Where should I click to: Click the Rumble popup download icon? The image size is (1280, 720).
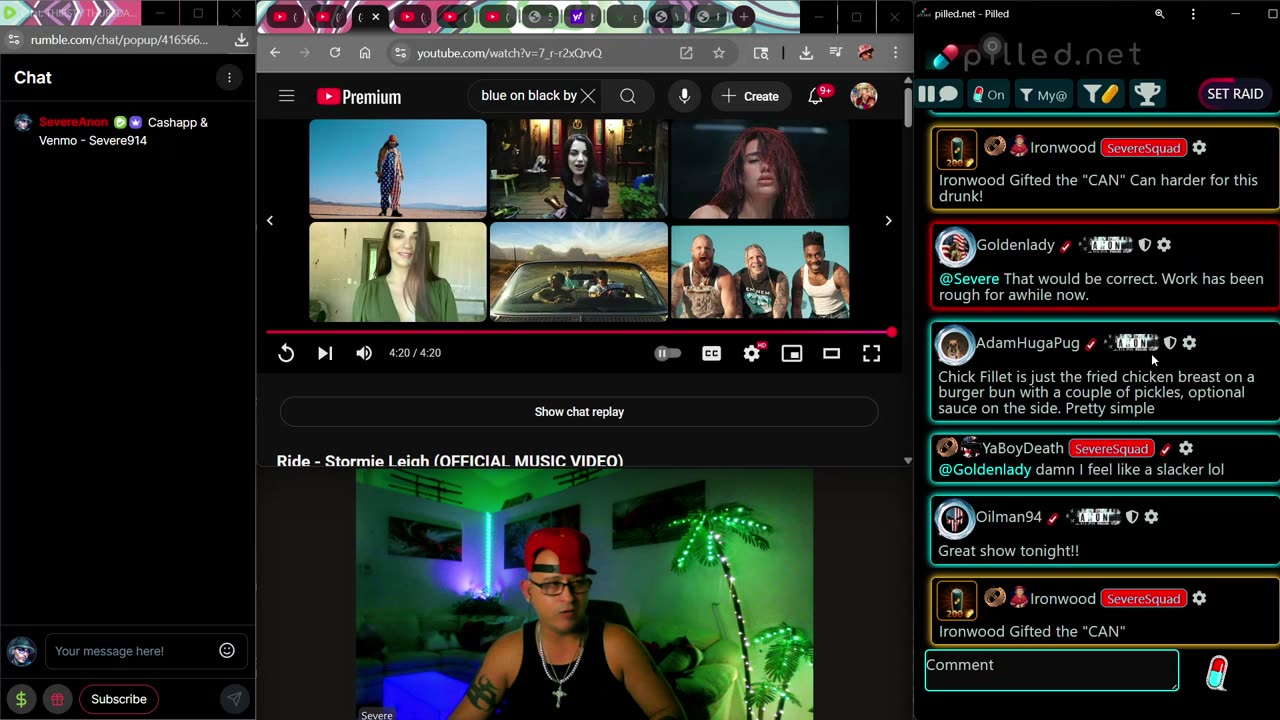(241, 40)
